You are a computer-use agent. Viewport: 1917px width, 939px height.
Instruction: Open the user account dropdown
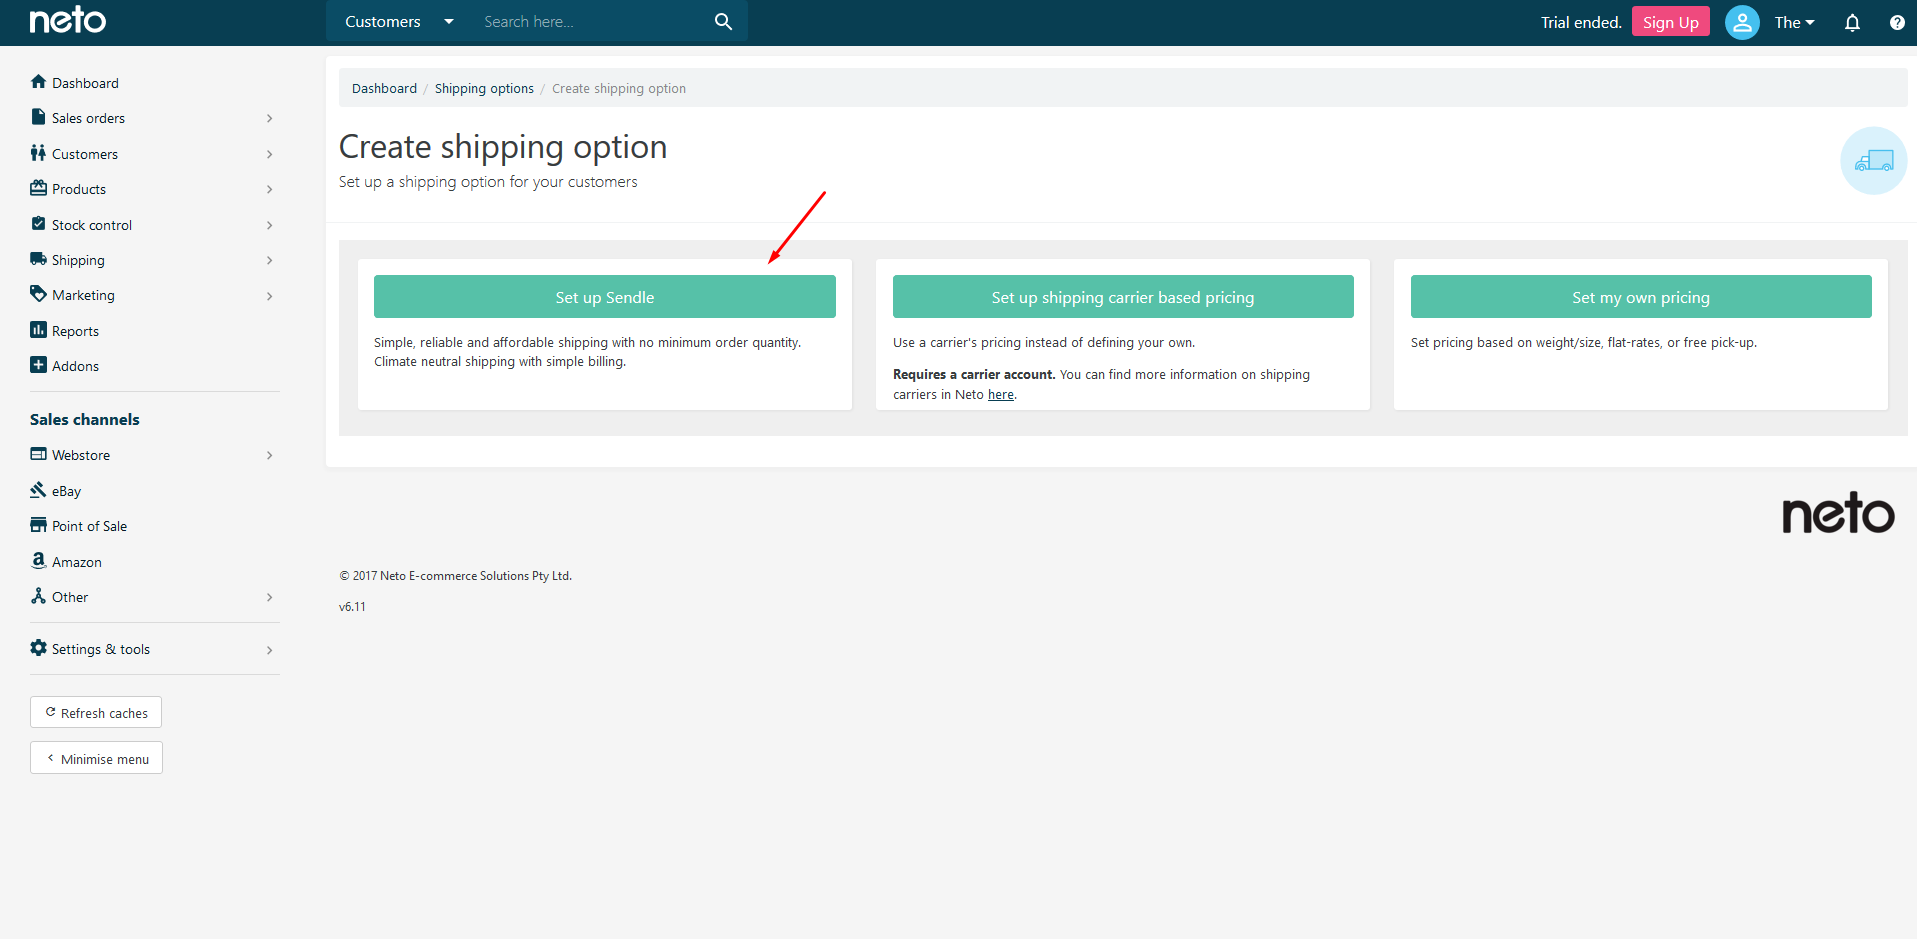pyautogui.click(x=1794, y=22)
